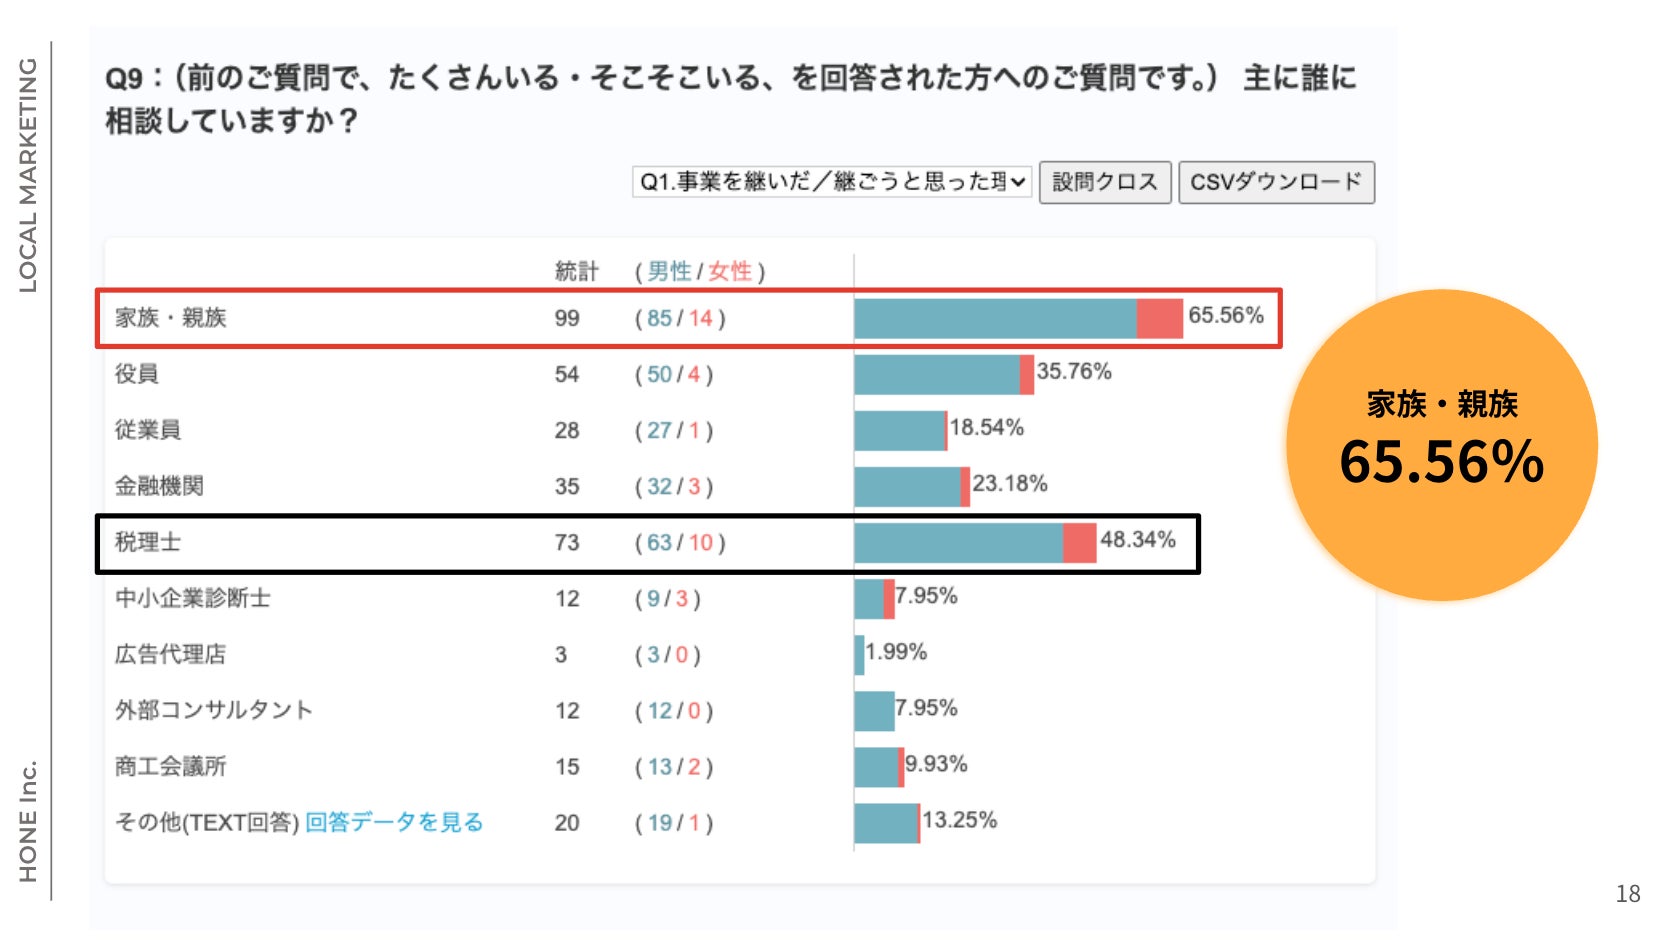The image size is (1670, 940).
Task: Click the 65.56% bar for 家族・親族
Action: pyautogui.click(x=1018, y=318)
